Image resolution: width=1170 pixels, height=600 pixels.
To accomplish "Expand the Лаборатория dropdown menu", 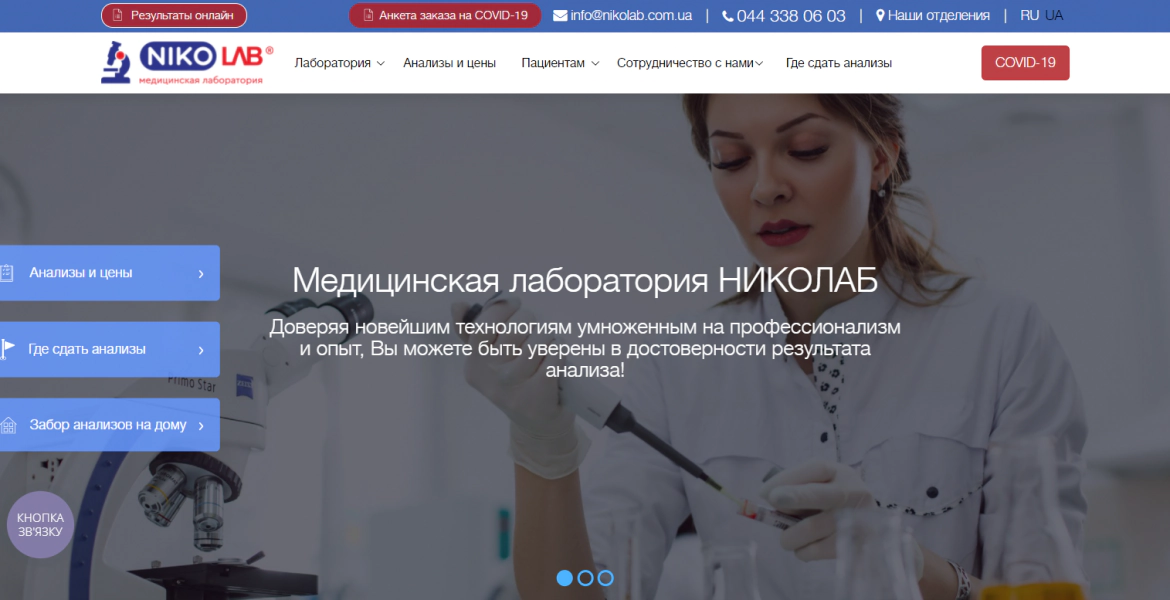I will click(x=340, y=63).
